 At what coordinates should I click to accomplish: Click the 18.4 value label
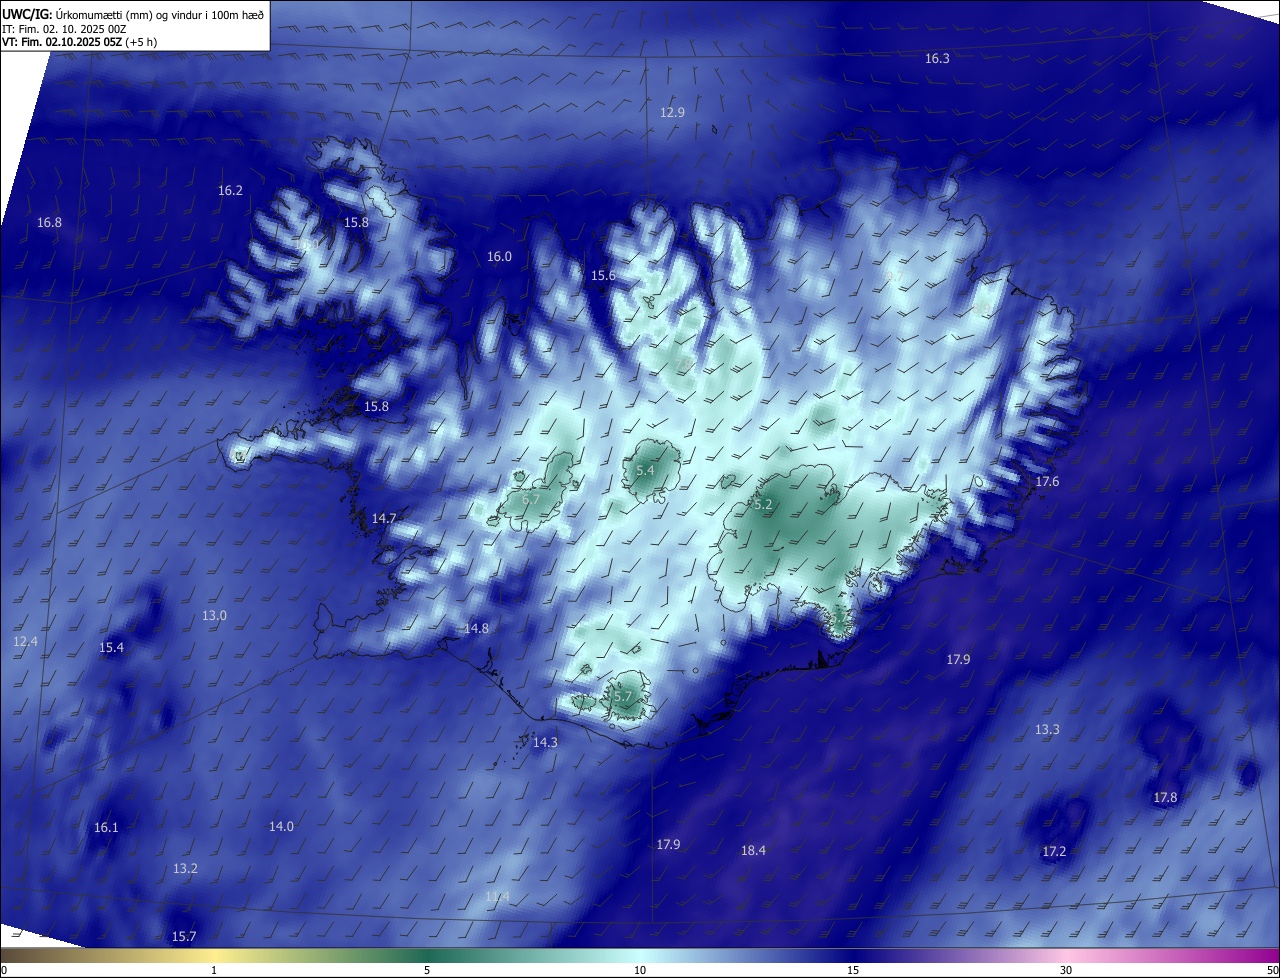pyautogui.click(x=753, y=851)
